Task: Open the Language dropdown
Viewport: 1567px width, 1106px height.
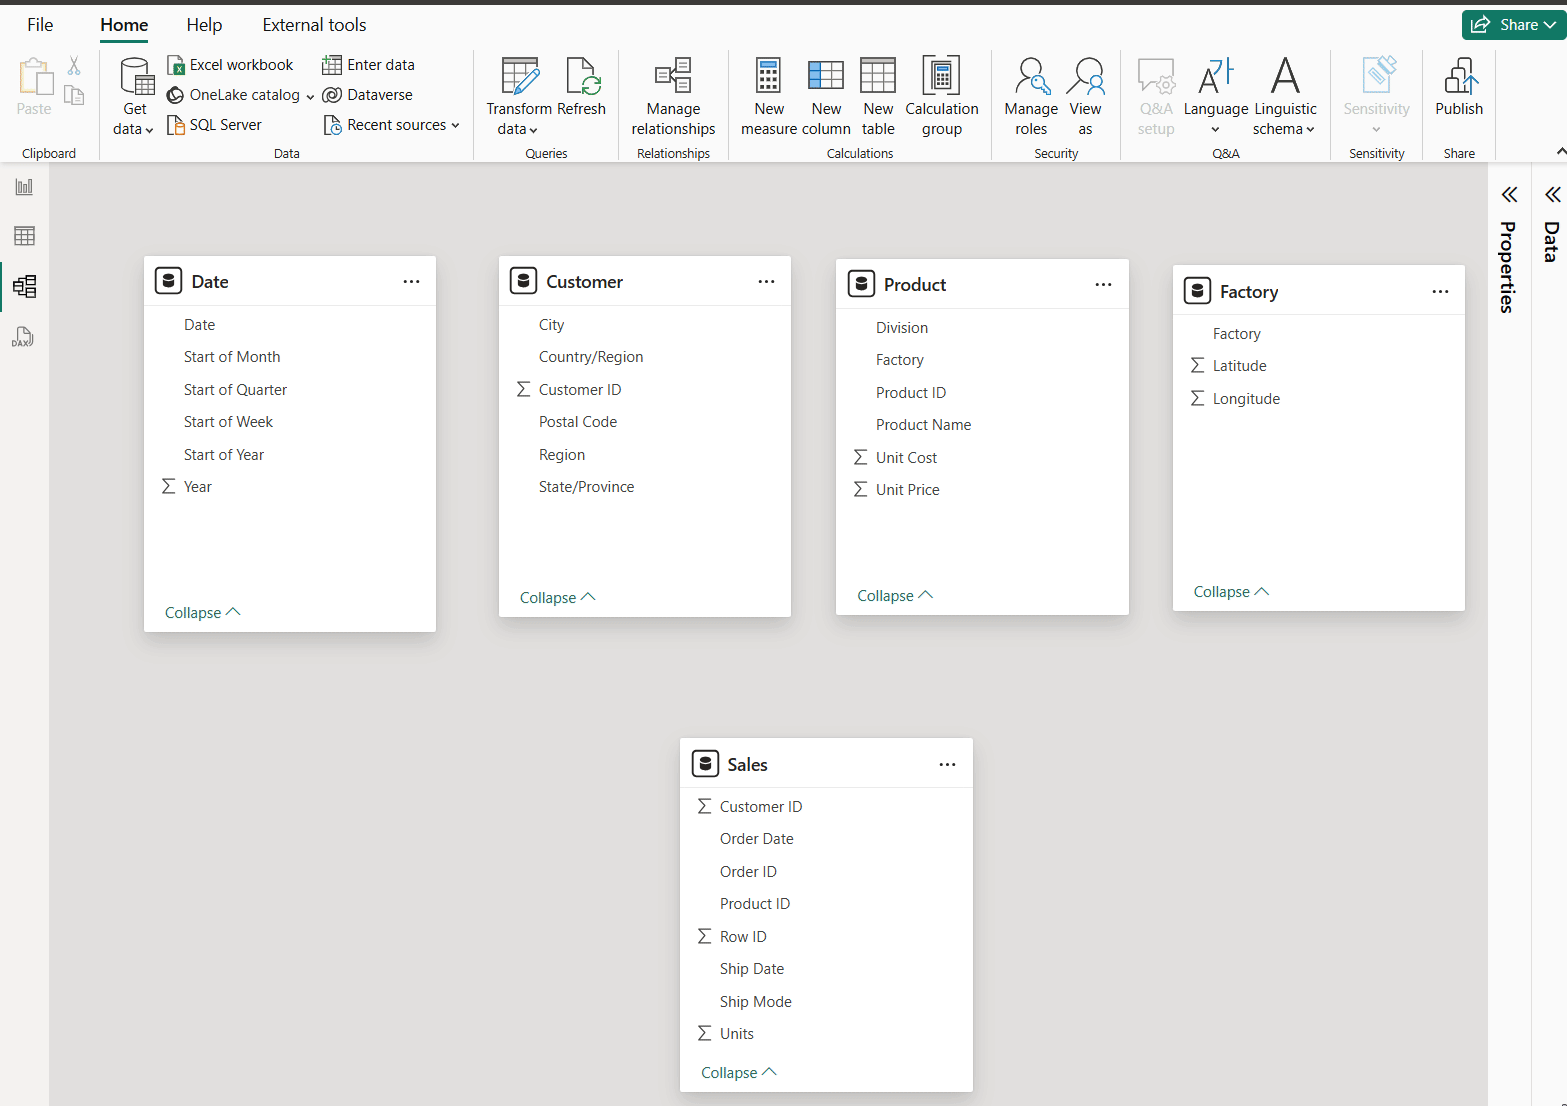Action: (x=1216, y=96)
